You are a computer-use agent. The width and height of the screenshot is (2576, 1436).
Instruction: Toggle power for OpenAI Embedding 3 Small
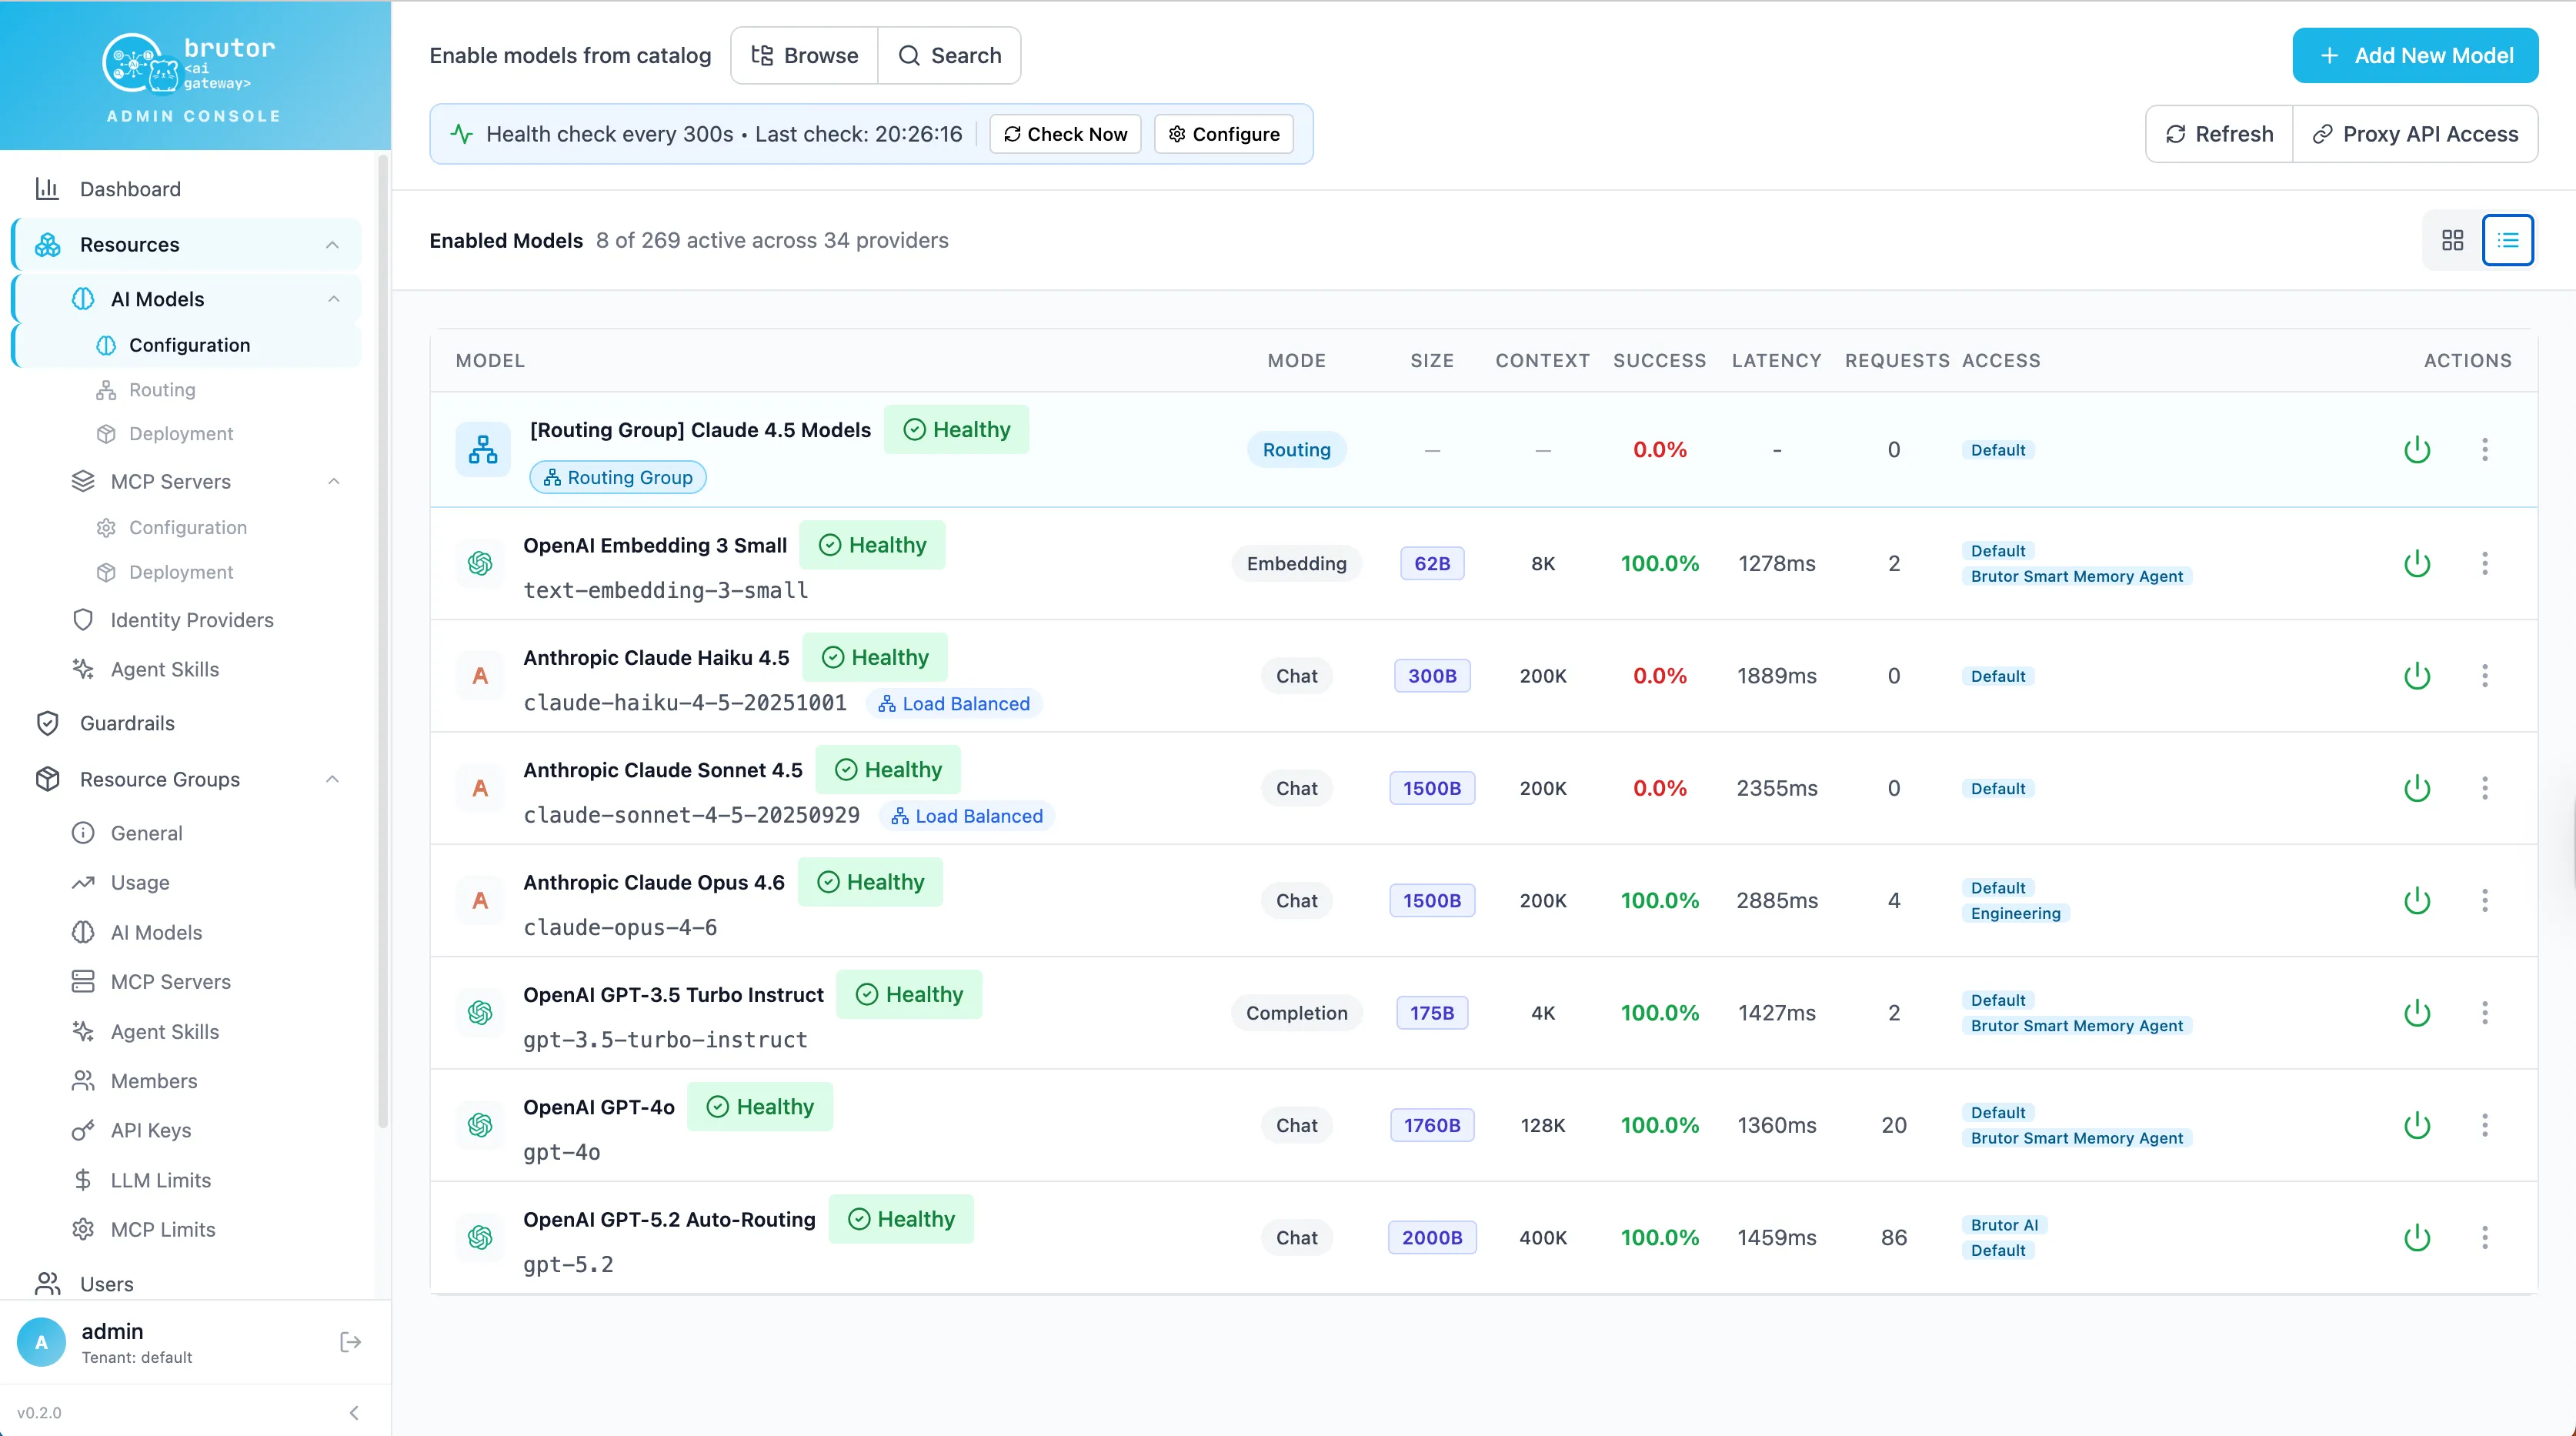click(2417, 563)
